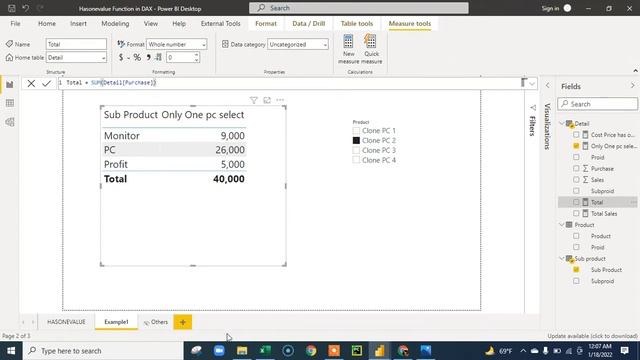This screenshot has width=640, height=360.
Task: Open the HASONEVALUE page tab
Action: click(66, 322)
